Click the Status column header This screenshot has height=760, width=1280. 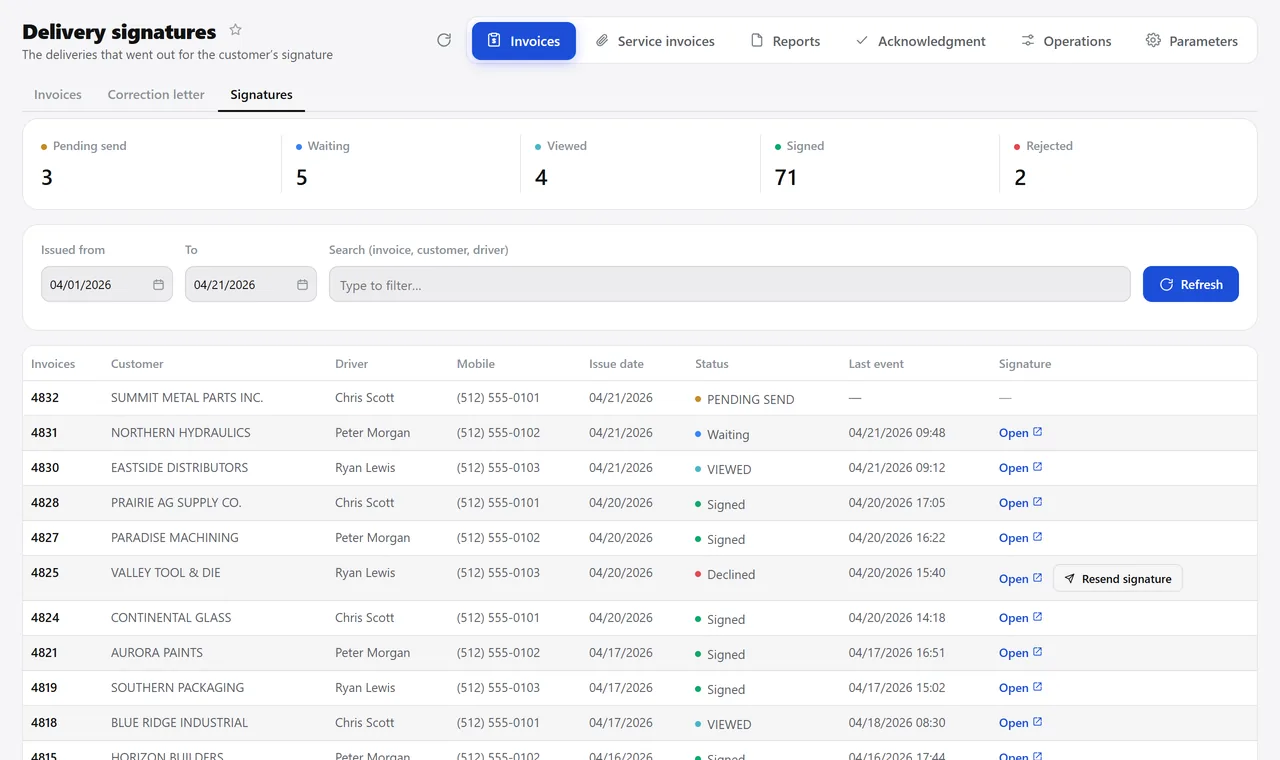tap(712, 364)
